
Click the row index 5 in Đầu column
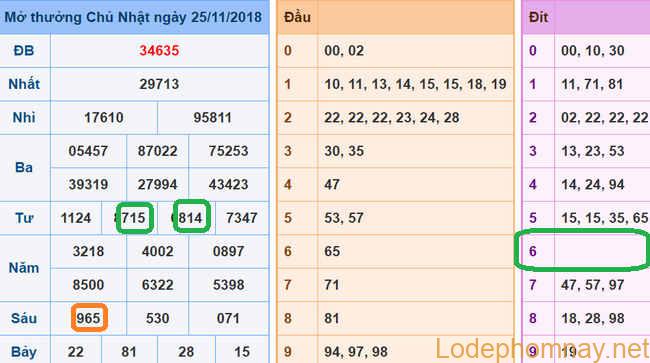point(288,218)
